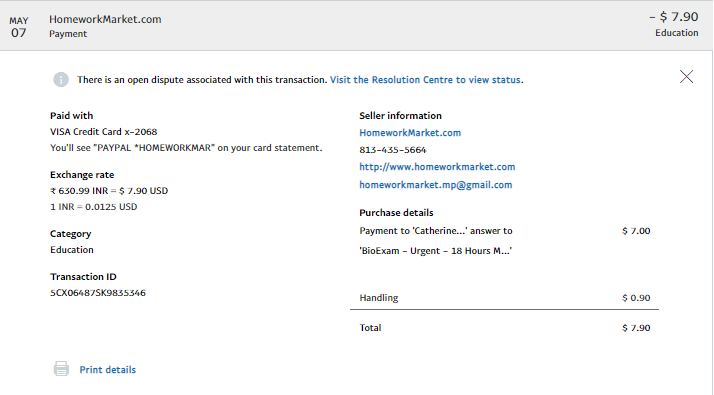Click the Handling fee amount $ 0.90
The image size is (714, 395).
(x=636, y=298)
